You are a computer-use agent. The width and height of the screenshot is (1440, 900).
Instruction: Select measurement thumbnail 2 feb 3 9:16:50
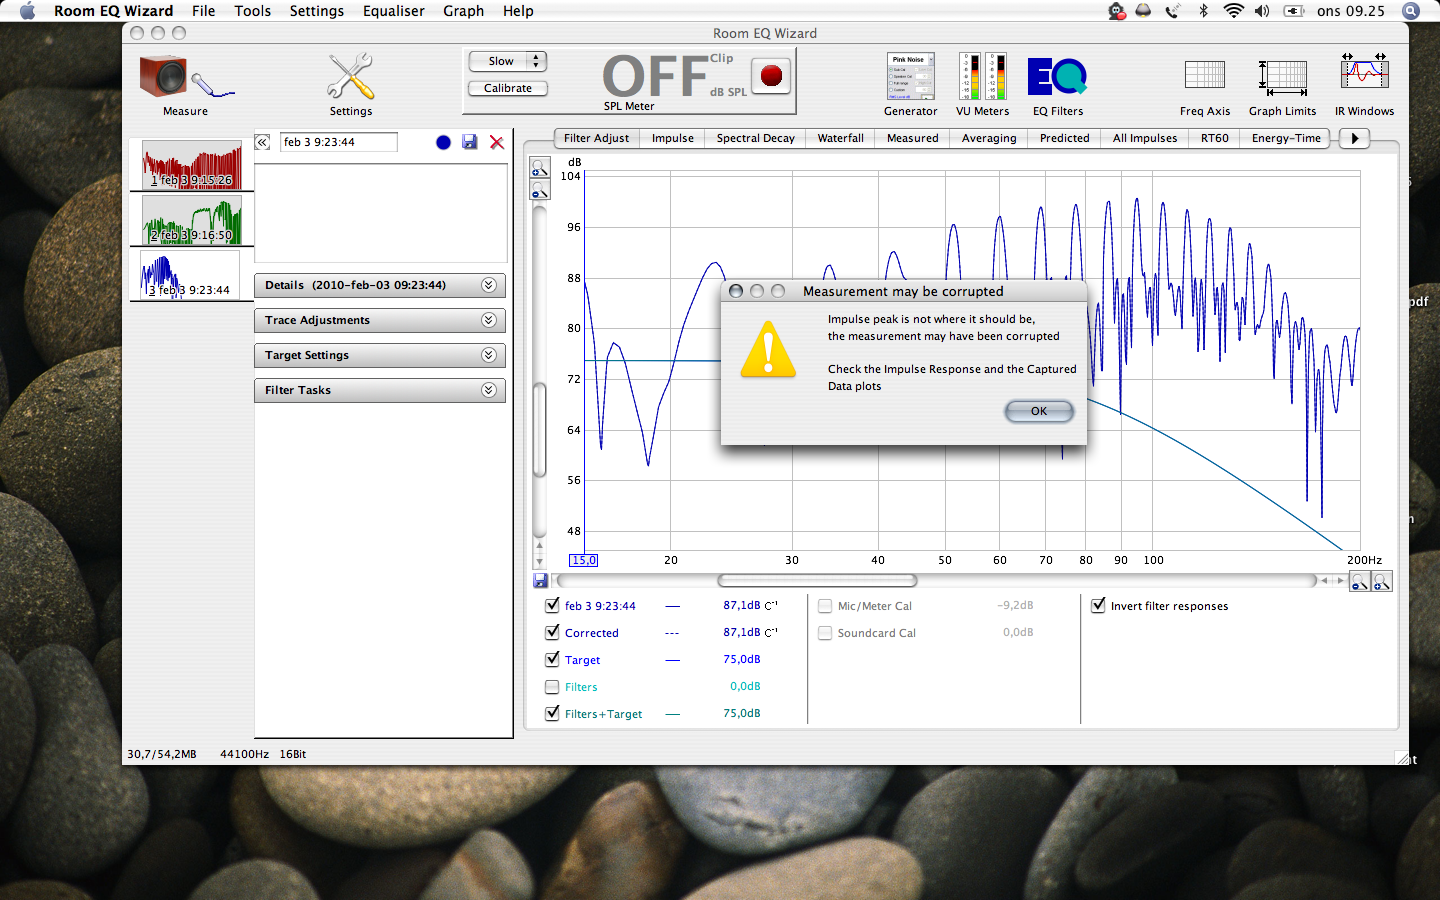pos(192,219)
